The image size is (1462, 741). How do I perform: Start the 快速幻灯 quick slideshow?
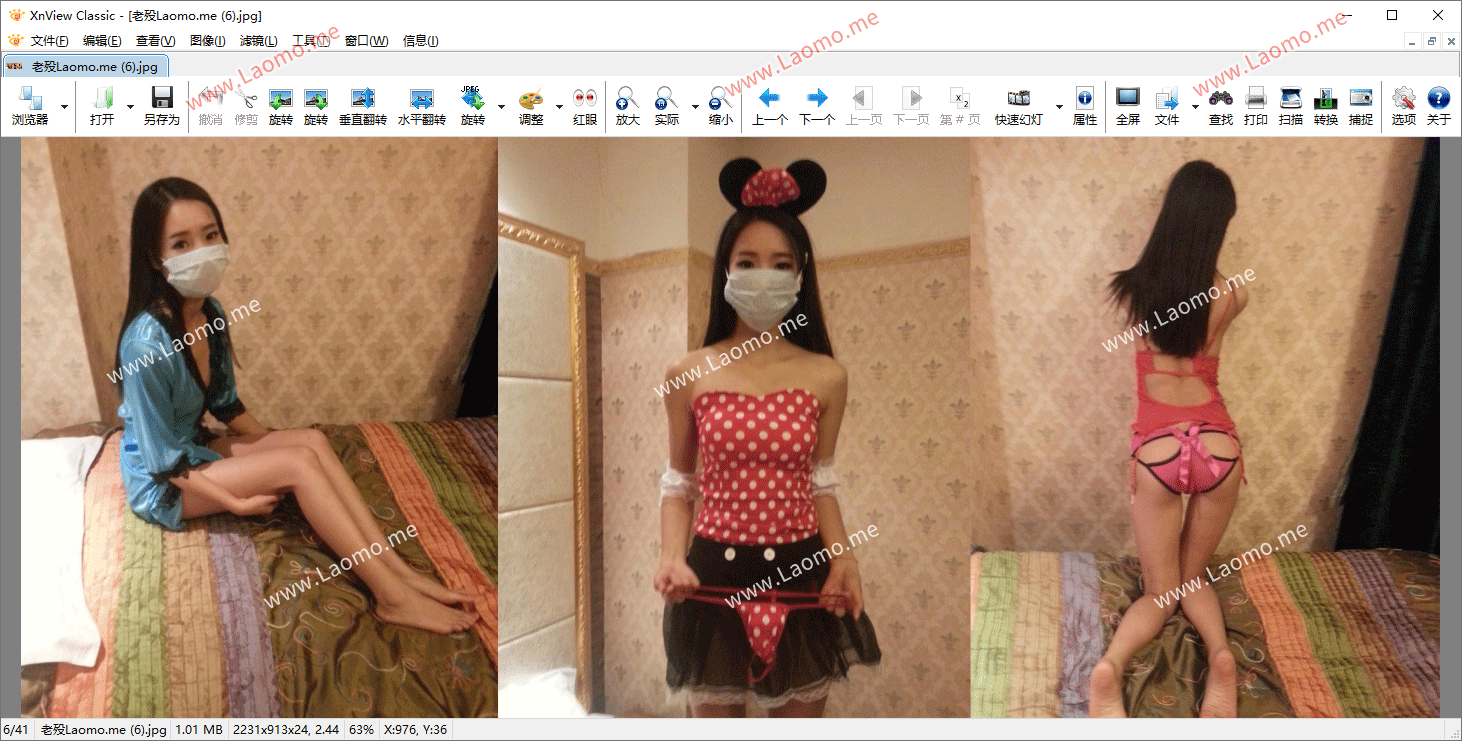(1019, 106)
